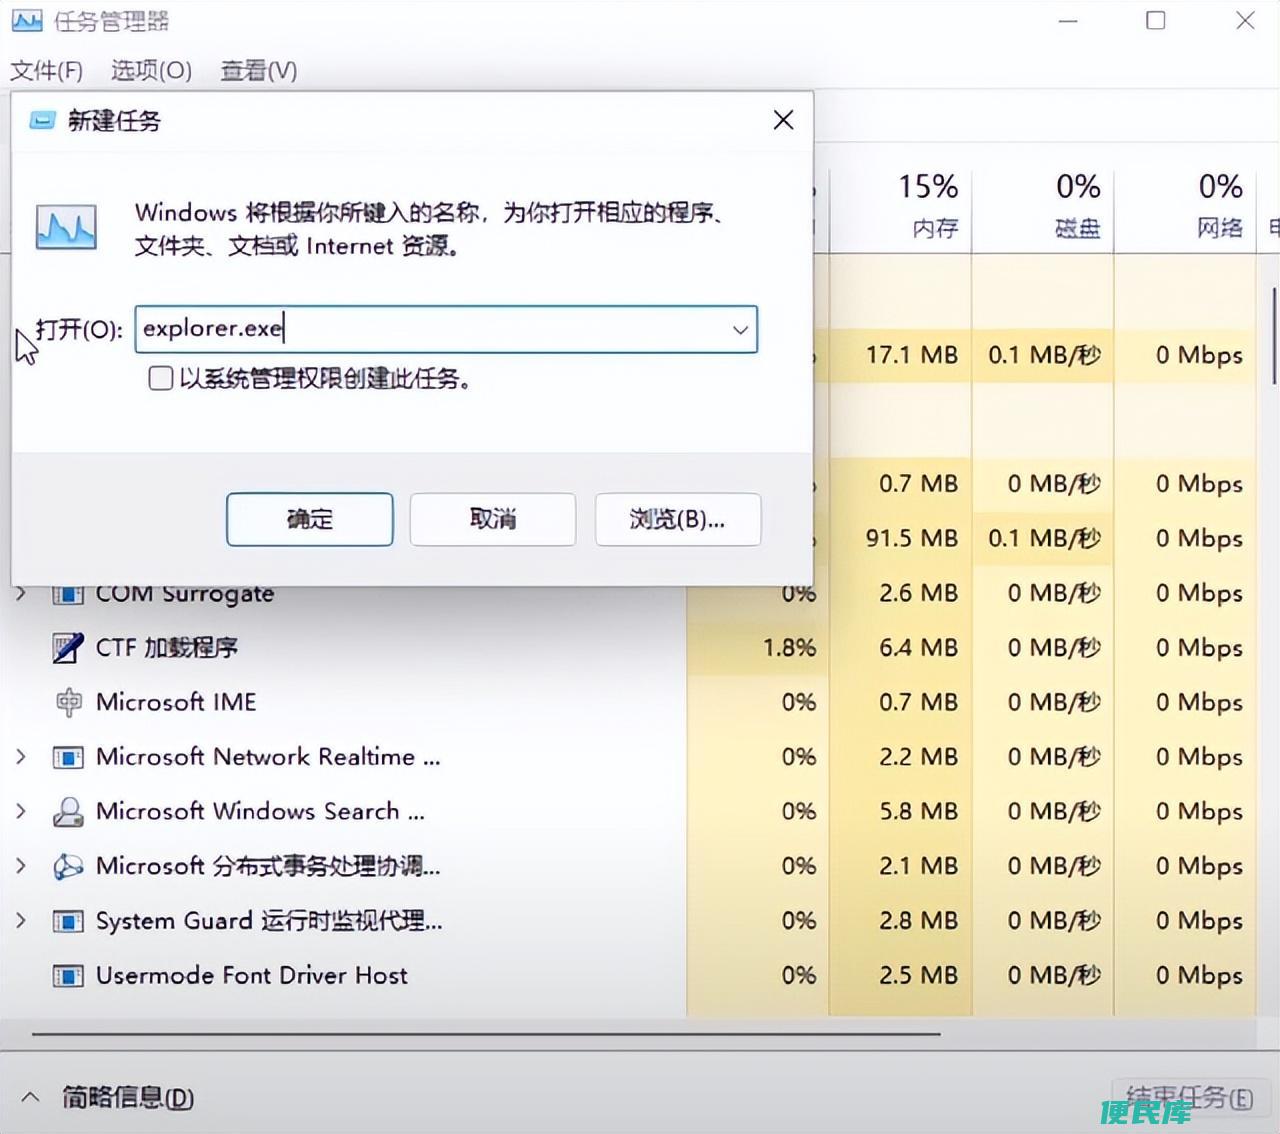Click the 1.8% CPU value of CTF row
The width and height of the screenshot is (1280, 1134).
789,648
